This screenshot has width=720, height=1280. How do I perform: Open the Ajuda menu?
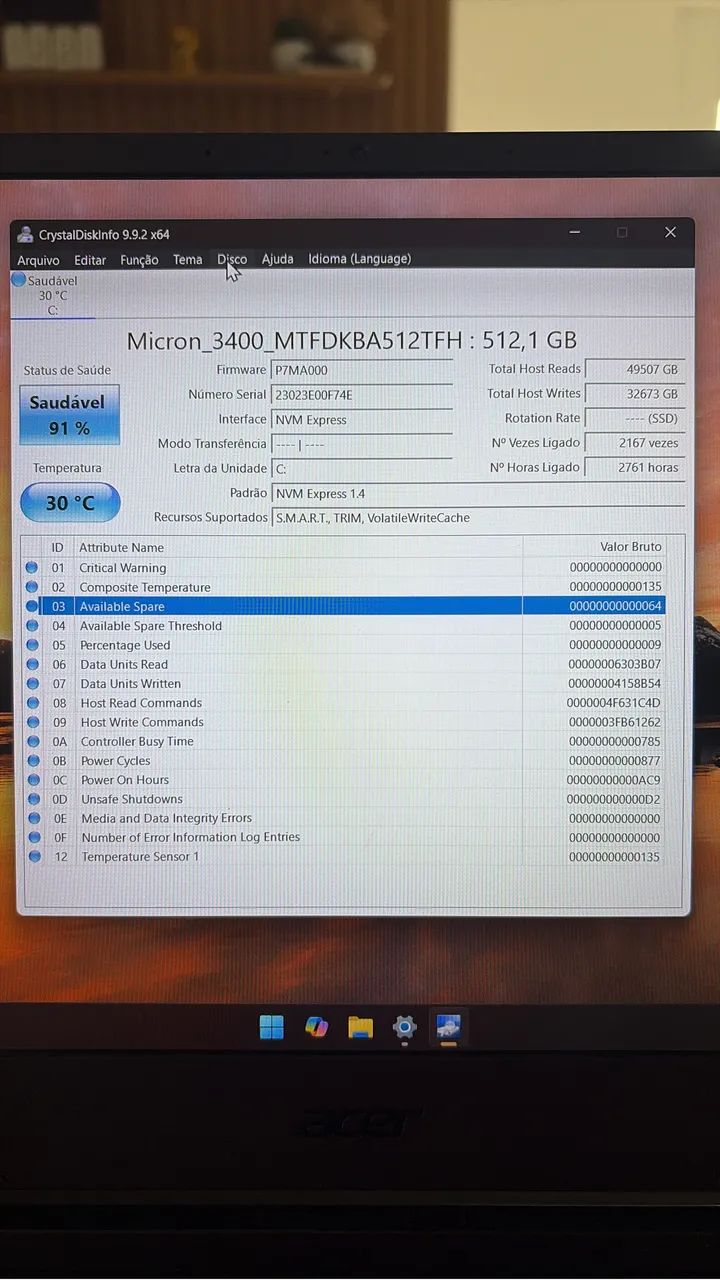click(x=277, y=259)
